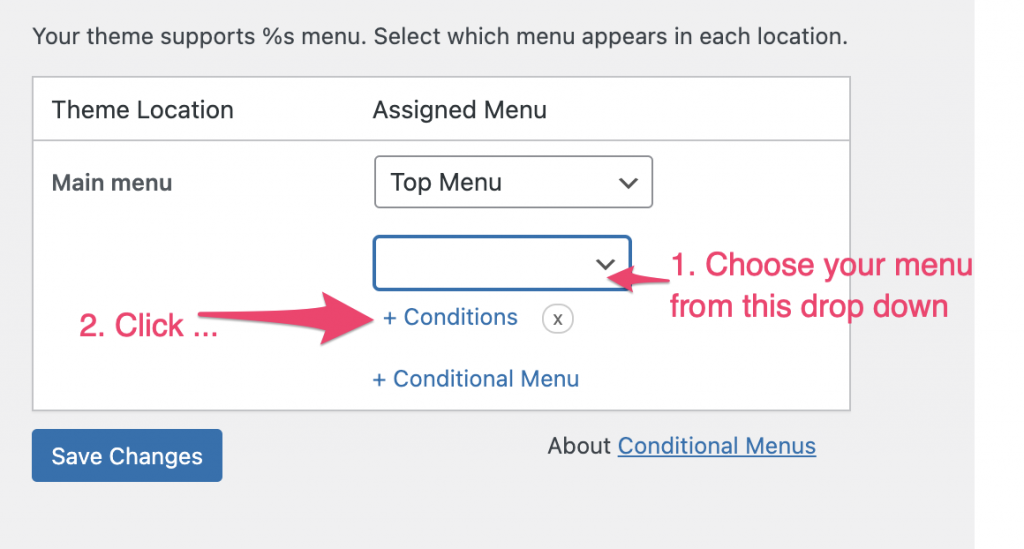Click the 'Your theme supports' description text
The height and width of the screenshot is (549, 1024).
tap(440, 37)
